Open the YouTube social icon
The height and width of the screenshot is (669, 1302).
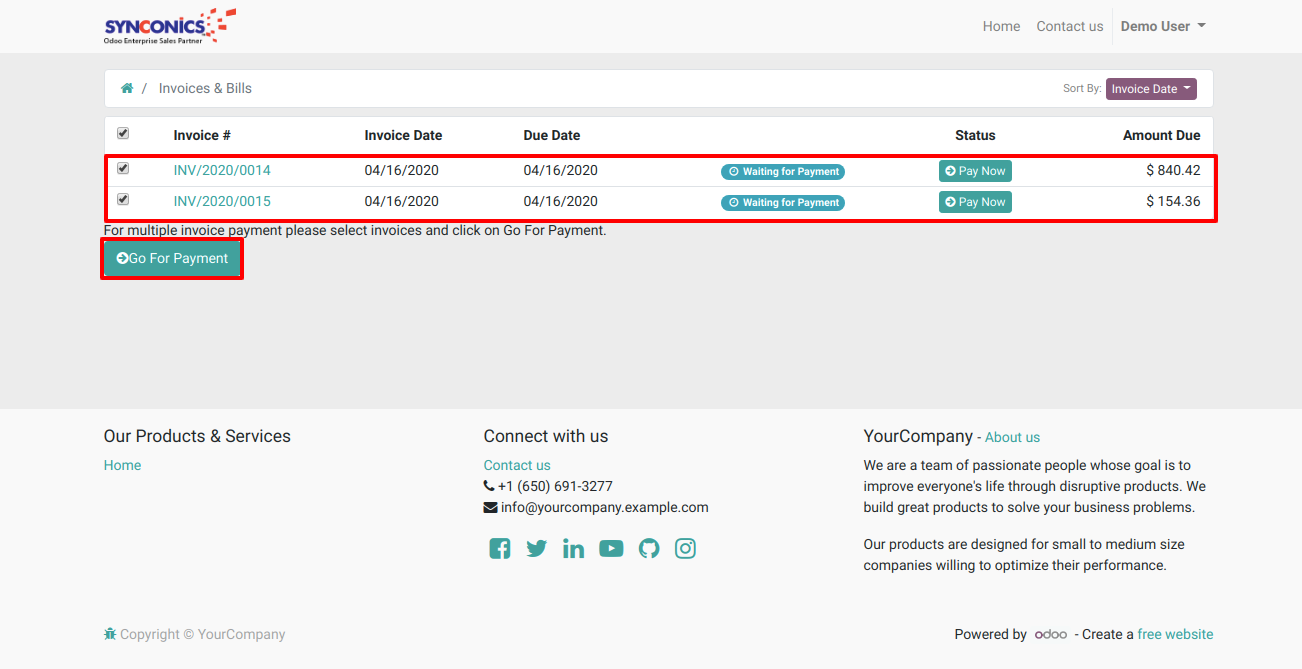pos(611,548)
